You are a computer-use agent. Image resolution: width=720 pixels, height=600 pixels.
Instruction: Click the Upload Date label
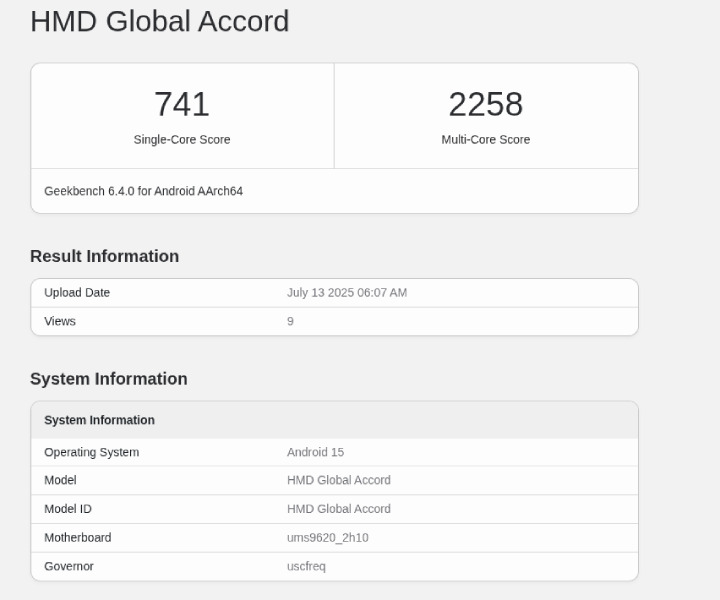(x=77, y=292)
